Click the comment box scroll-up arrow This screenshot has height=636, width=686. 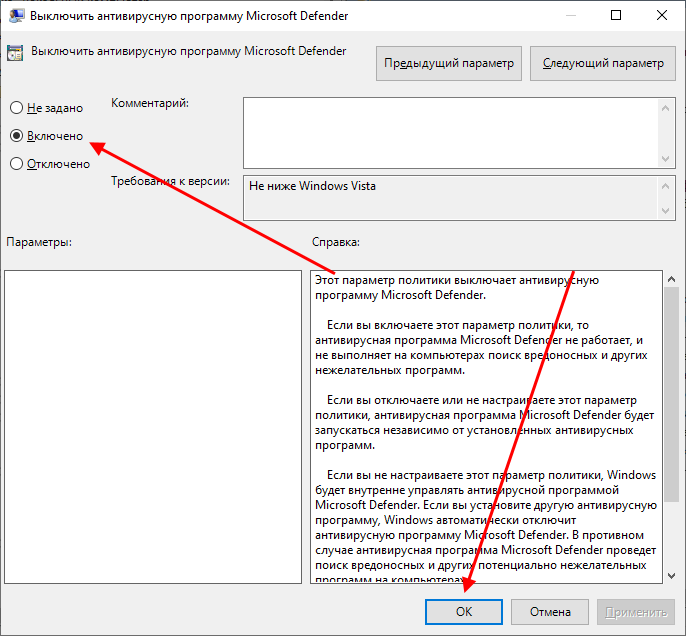(x=665, y=108)
